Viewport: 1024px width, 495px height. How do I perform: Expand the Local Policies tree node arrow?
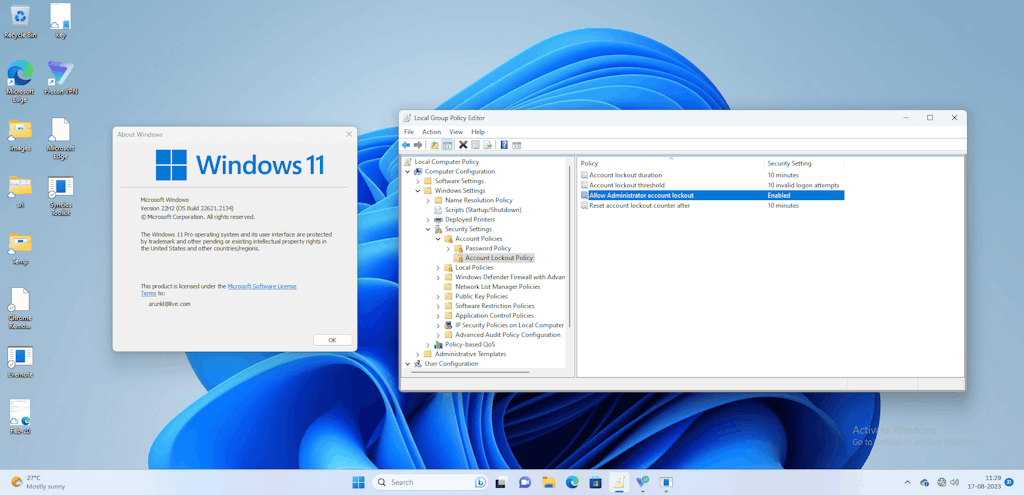pos(438,268)
